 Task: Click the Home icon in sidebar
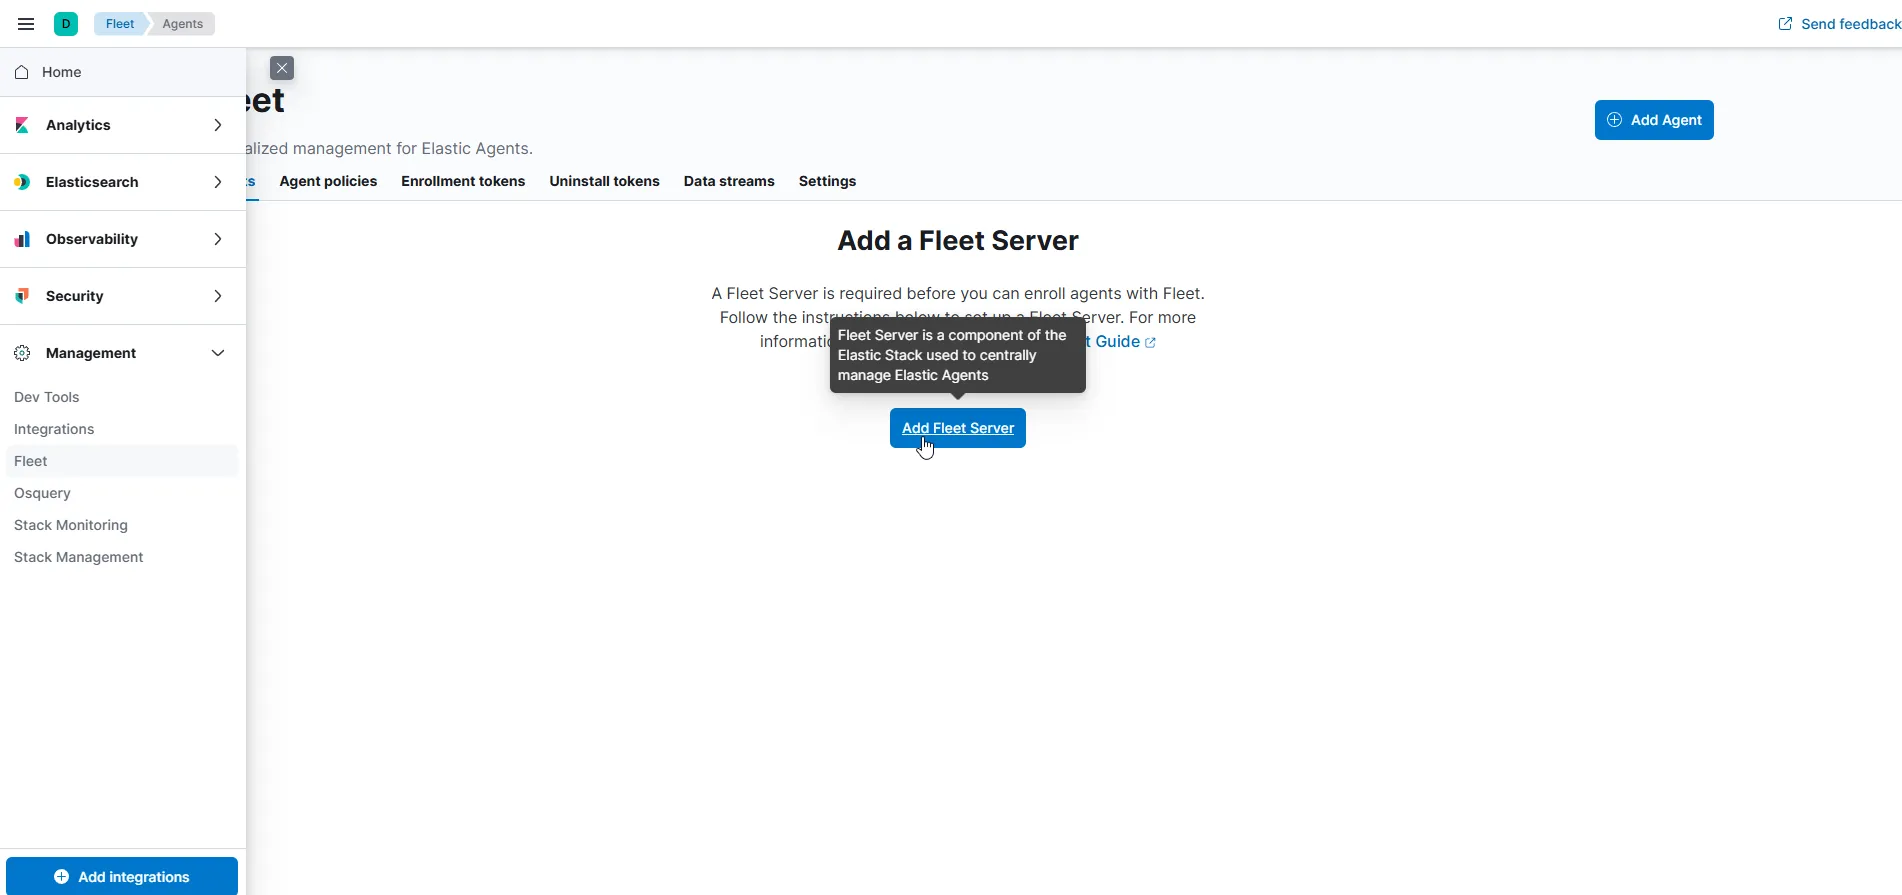(x=22, y=72)
